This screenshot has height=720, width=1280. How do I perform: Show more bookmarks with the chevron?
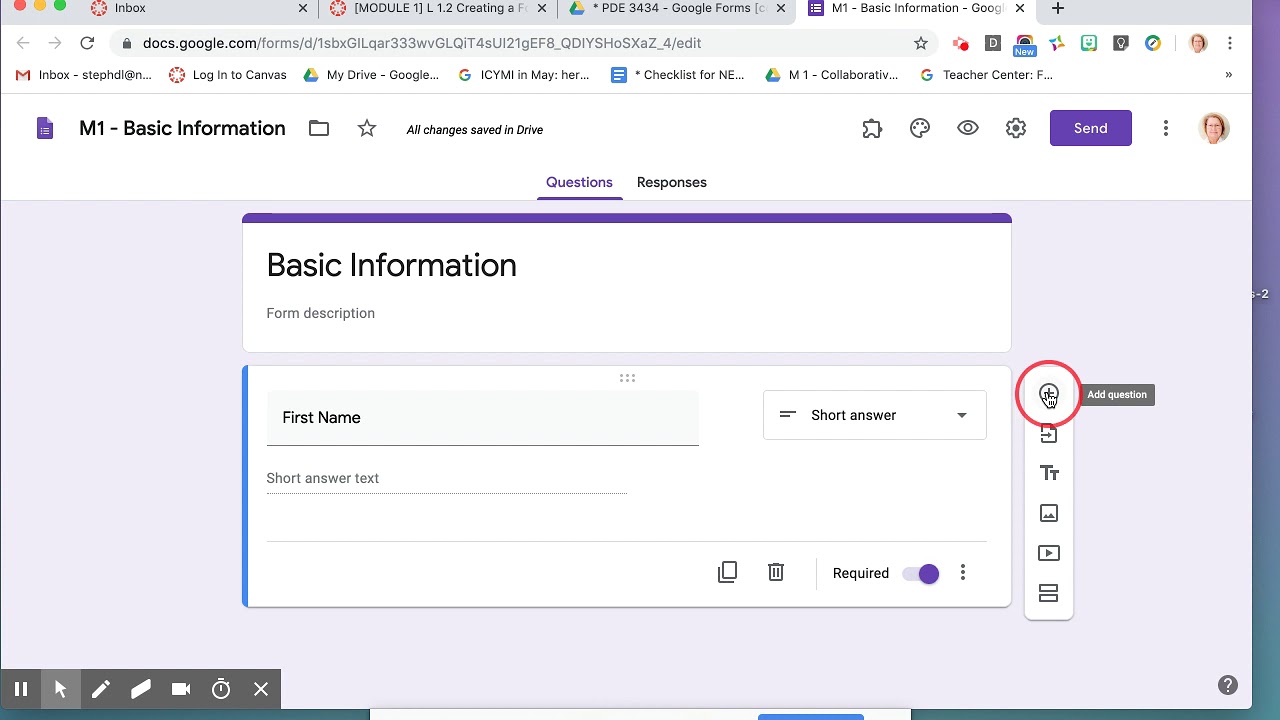coord(1229,75)
